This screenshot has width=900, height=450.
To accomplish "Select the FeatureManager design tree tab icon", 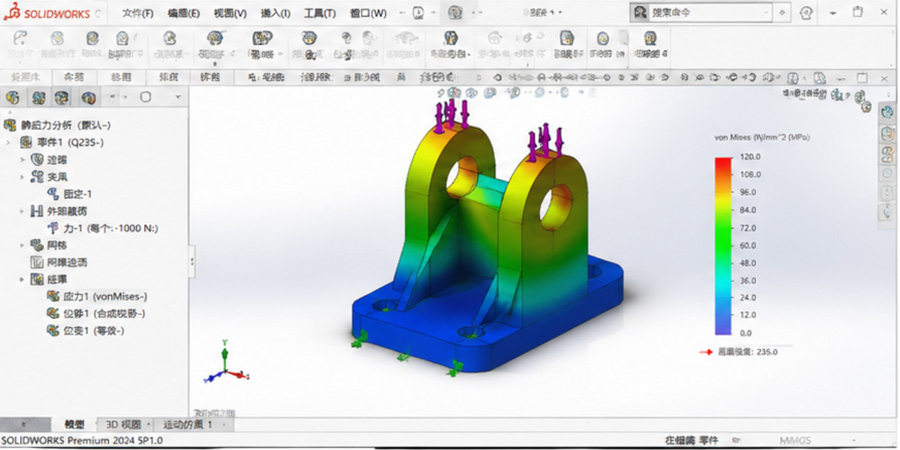I will coord(13,98).
